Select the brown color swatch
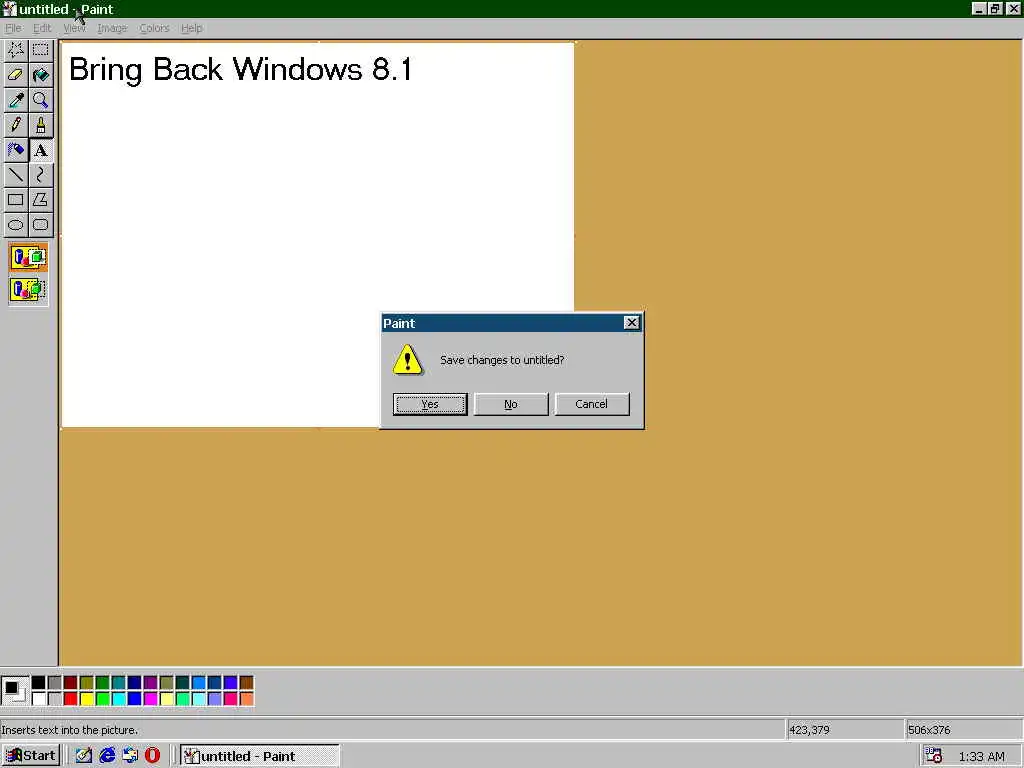1024x768 pixels. tap(246, 683)
